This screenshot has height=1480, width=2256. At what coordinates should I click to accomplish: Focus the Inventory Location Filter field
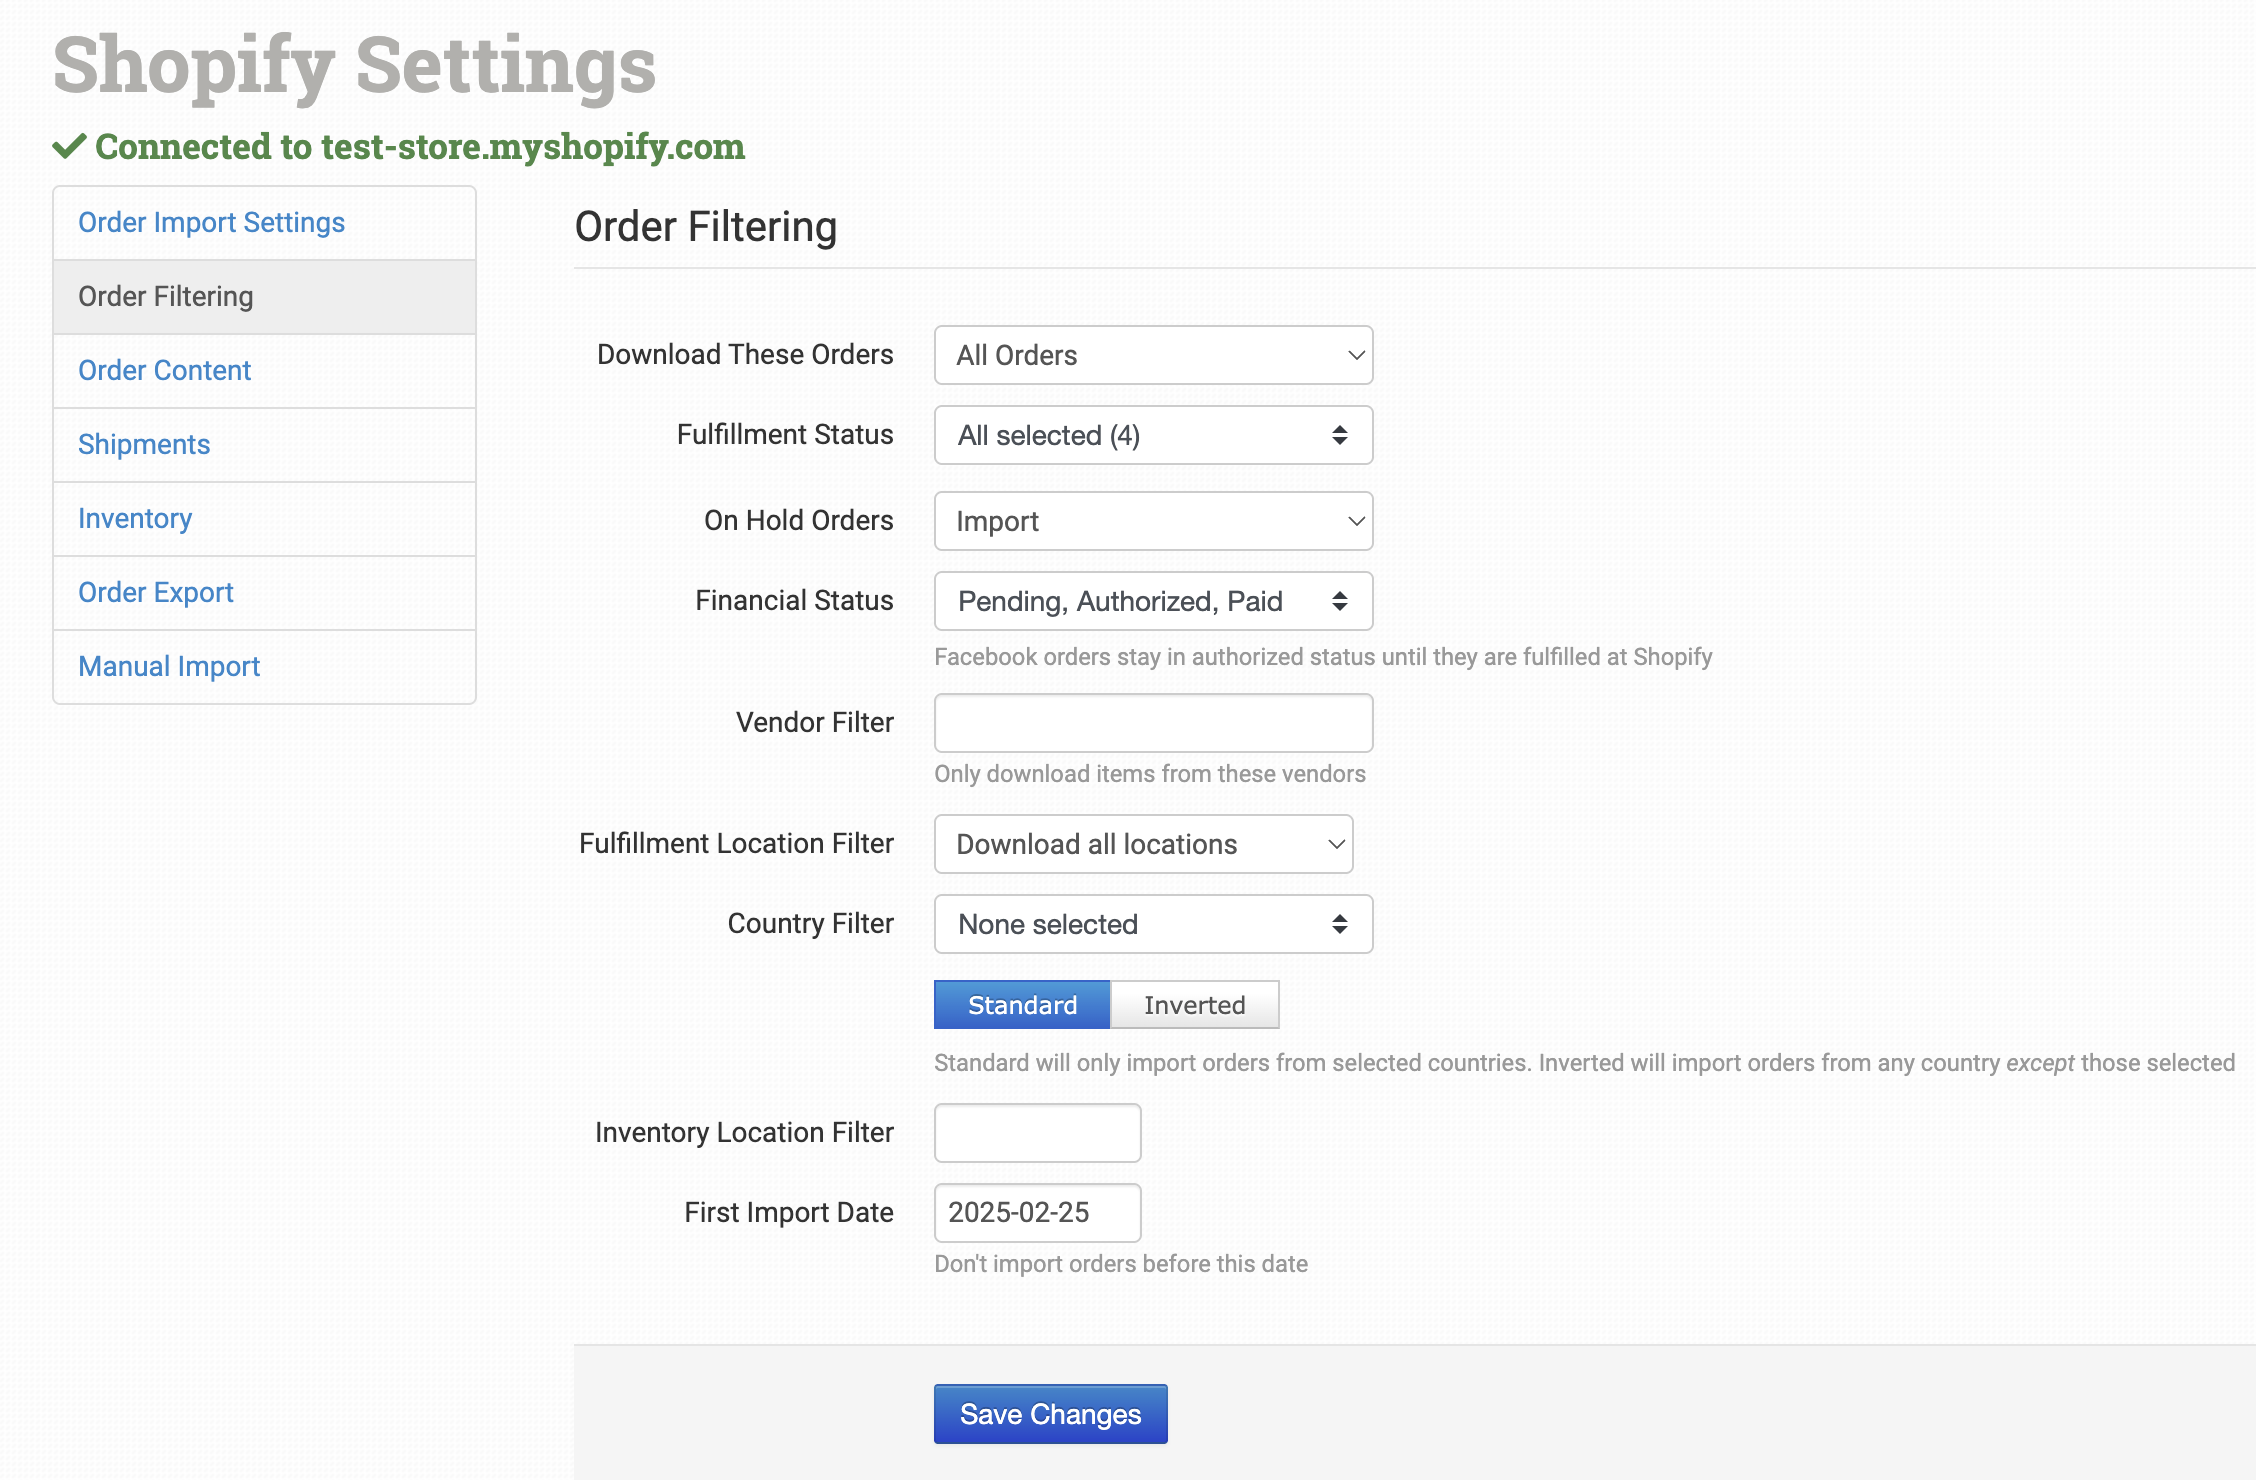click(x=1037, y=1133)
